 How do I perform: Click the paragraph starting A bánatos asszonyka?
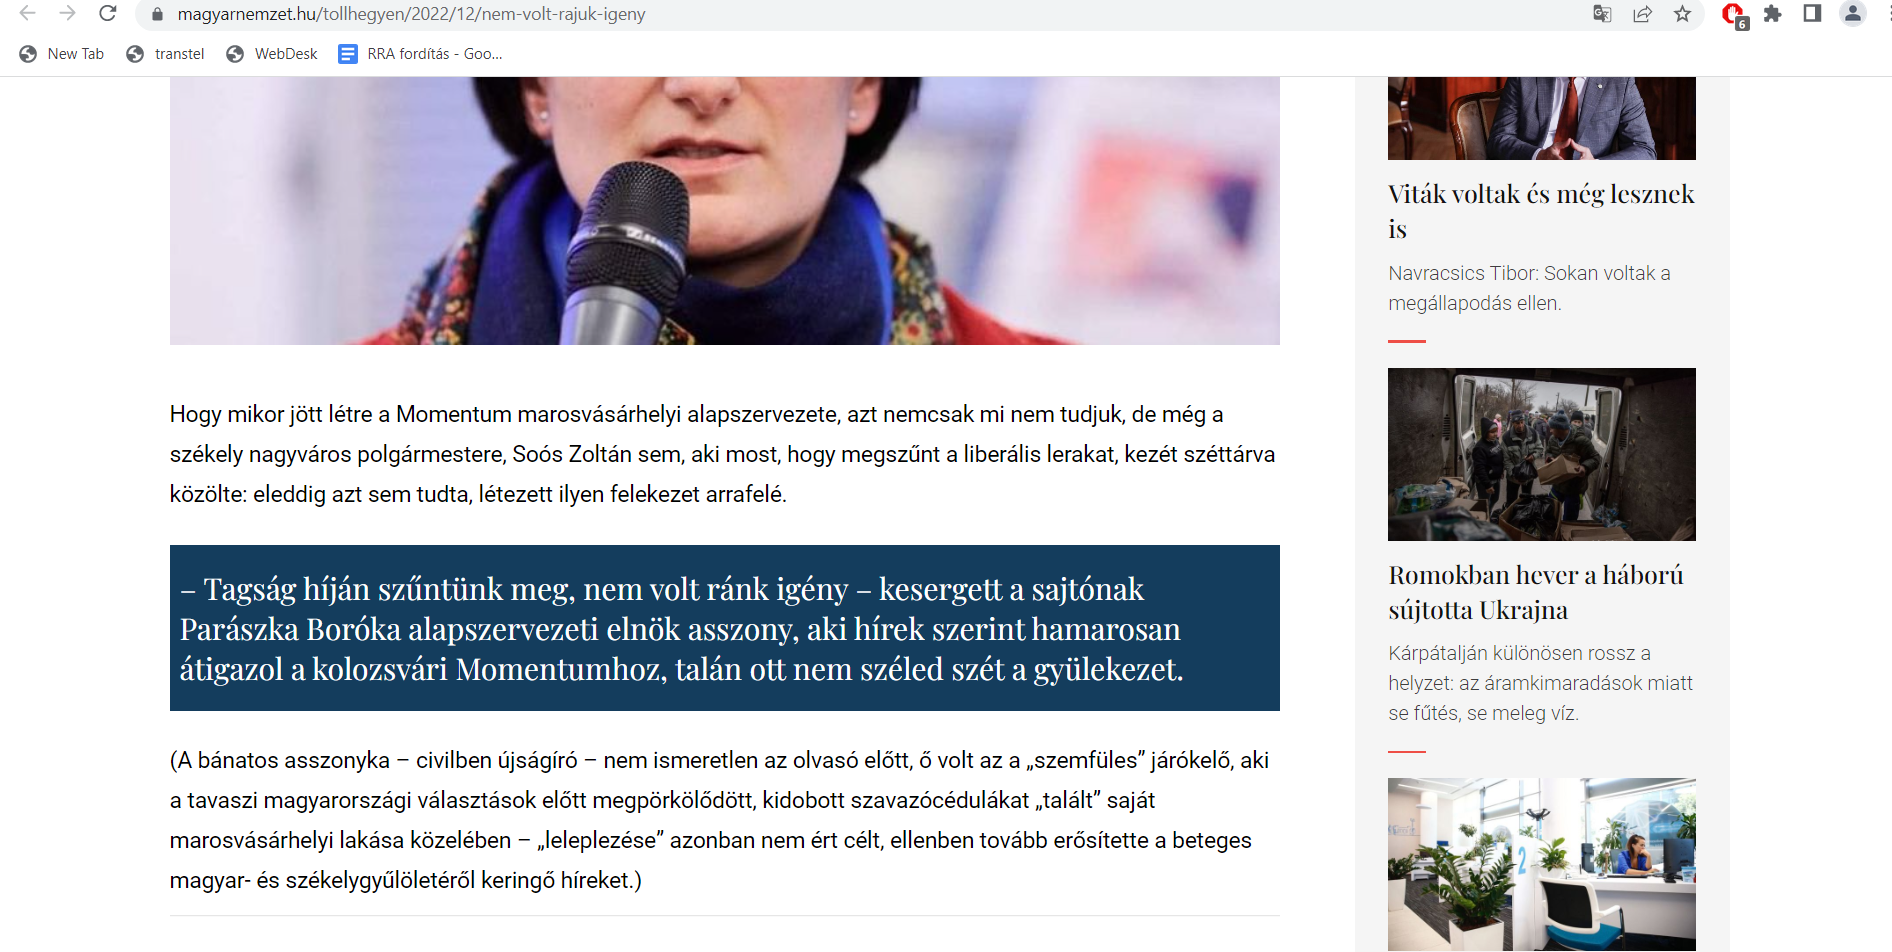(x=719, y=820)
